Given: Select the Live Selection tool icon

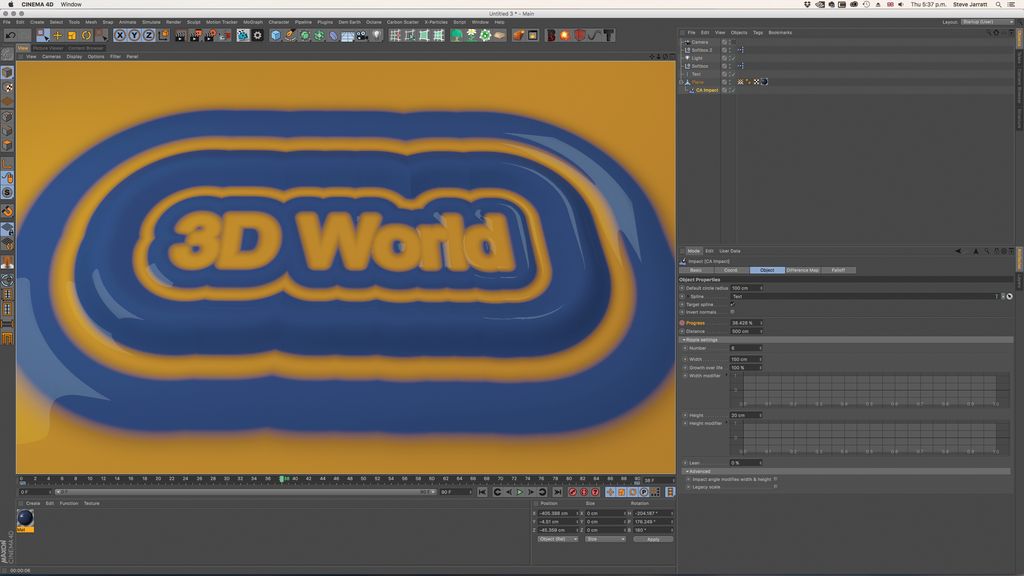Looking at the screenshot, I should (40, 36).
